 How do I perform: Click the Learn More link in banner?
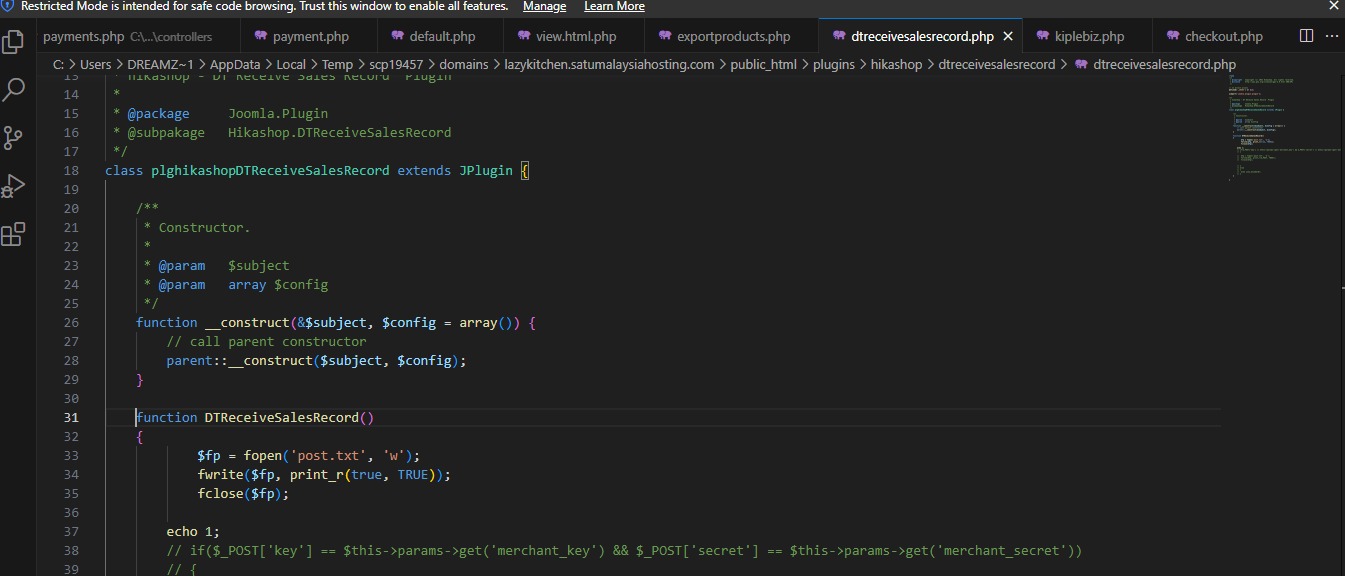[x=614, y=6]
